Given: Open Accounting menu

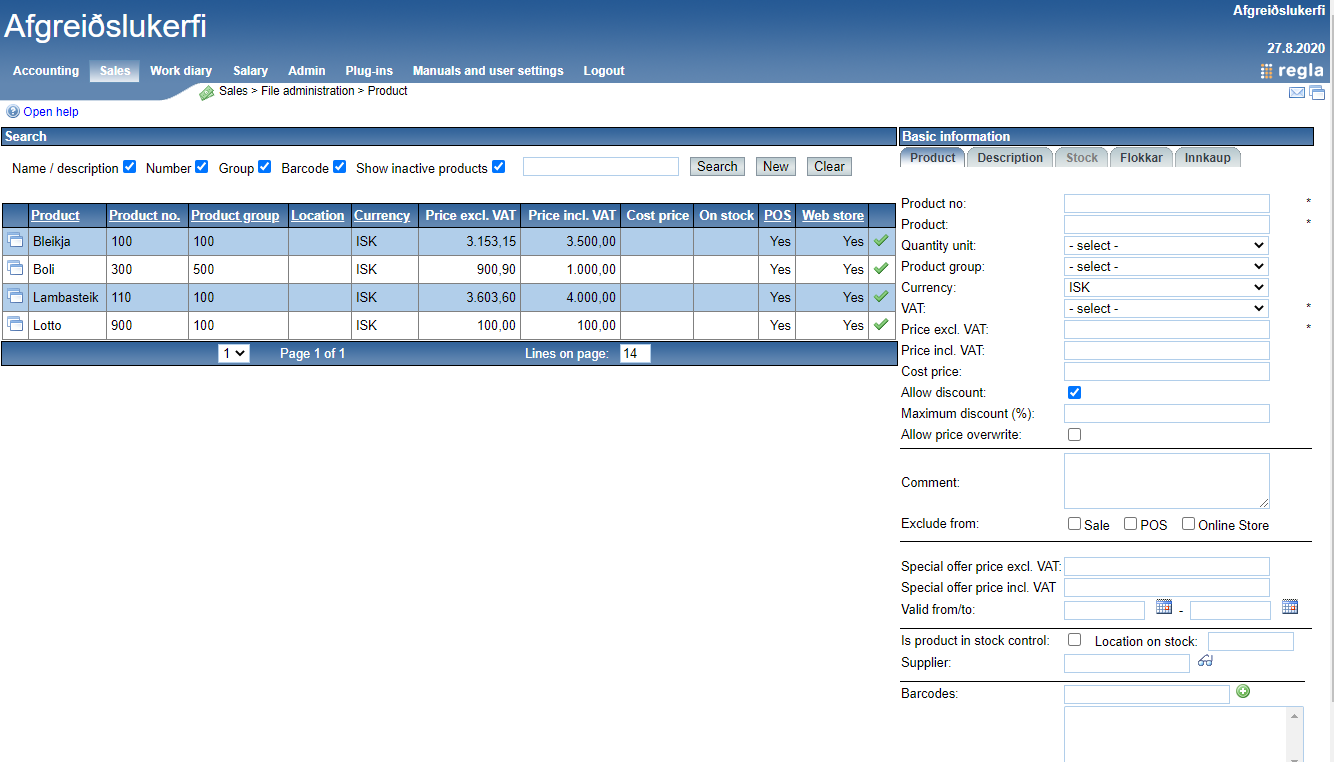Looking at the screenshot, I should 46,71.
